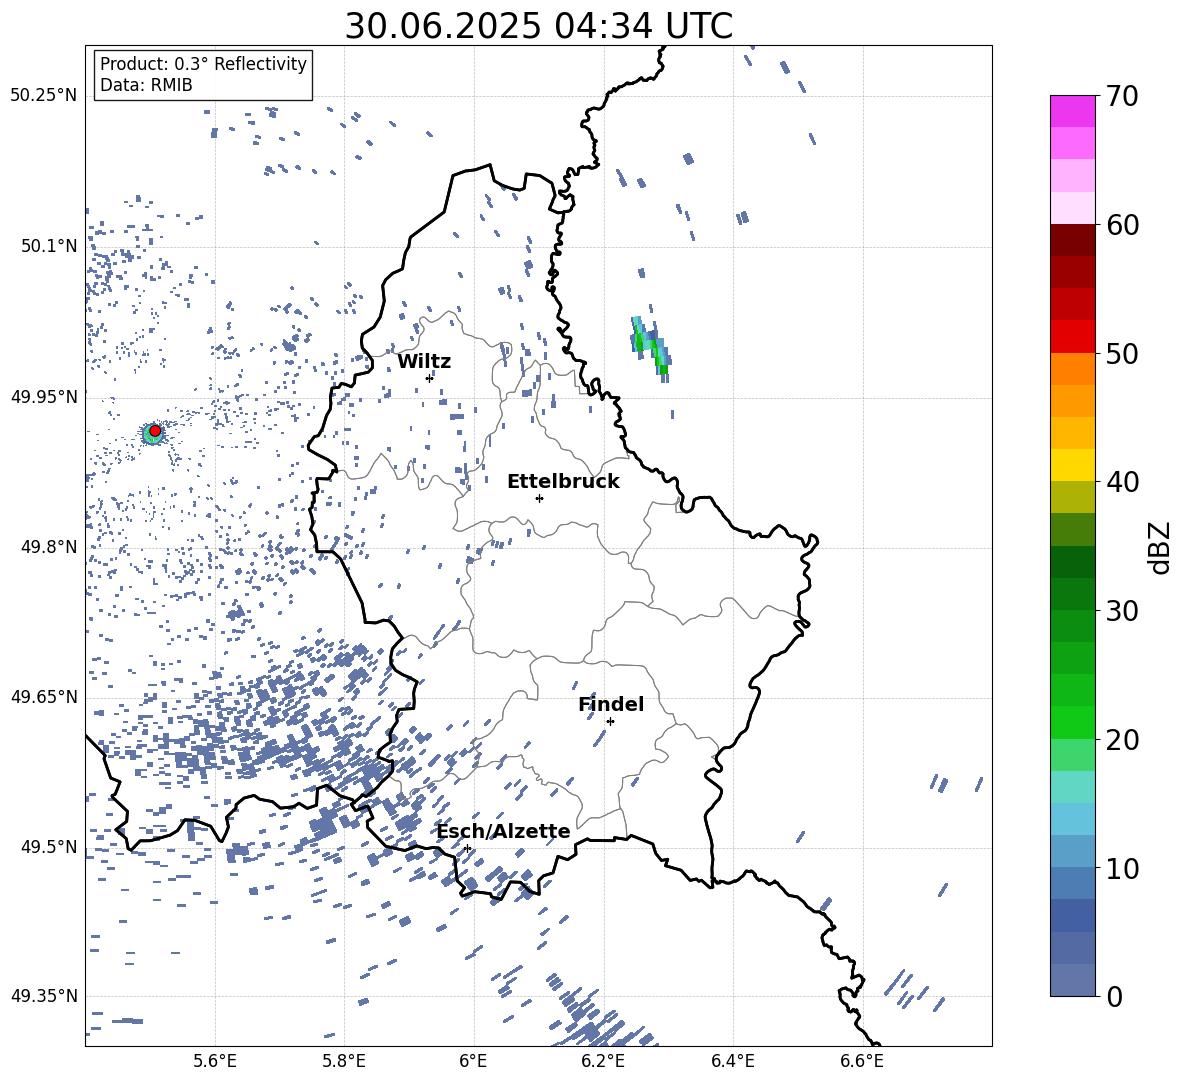
Task: Click the 50.25°N latitude label
Action: pyautogui.click(x=44, y=96)
